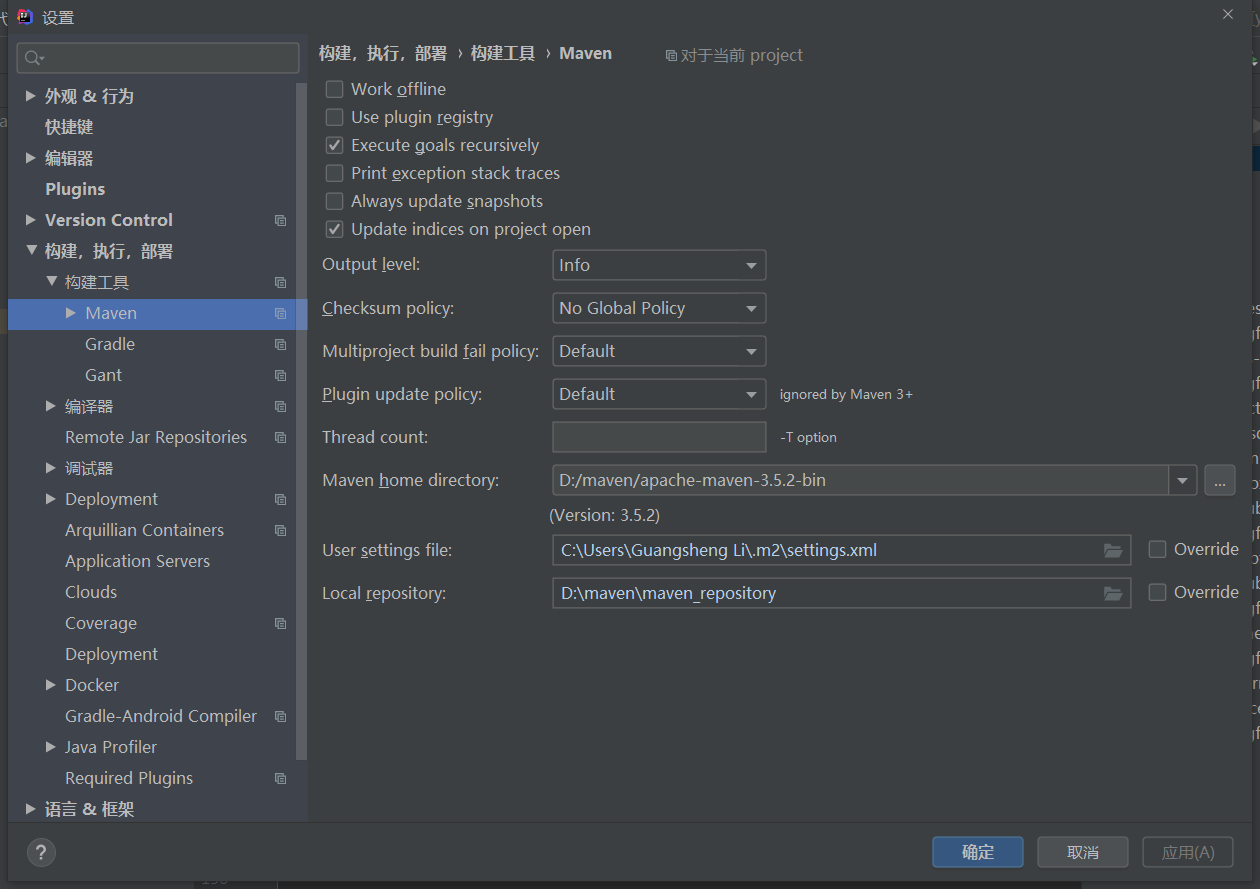Screen dimensions: 1260x889
Task: Click the settings search field
Action: tap(158, 58)
